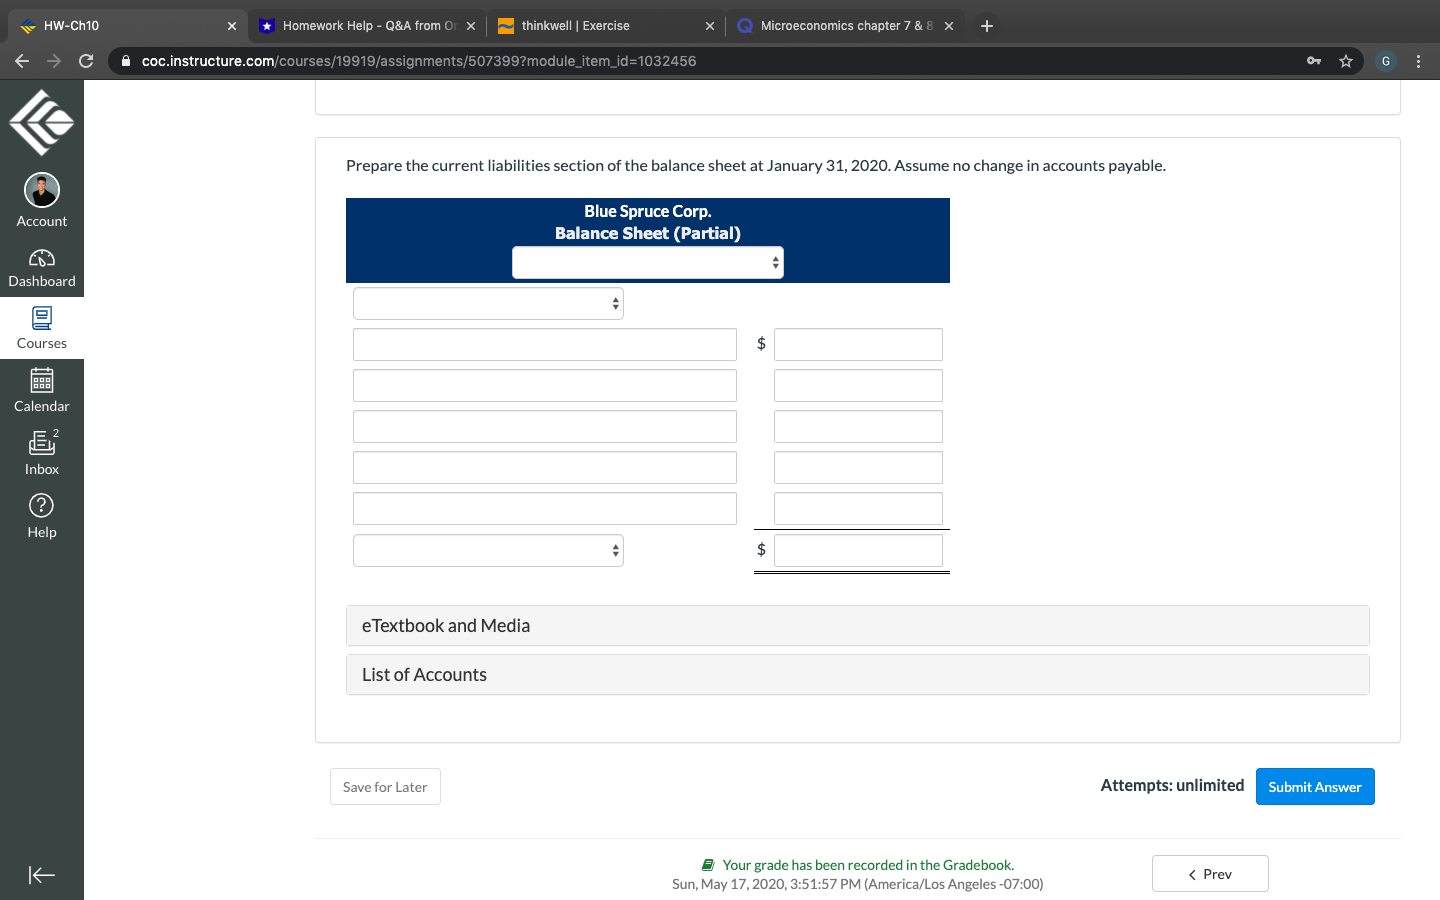Bookmark this page with the star icon
The height and width of the screenshot is (900, 1440).
click(x=1345, y=61)
